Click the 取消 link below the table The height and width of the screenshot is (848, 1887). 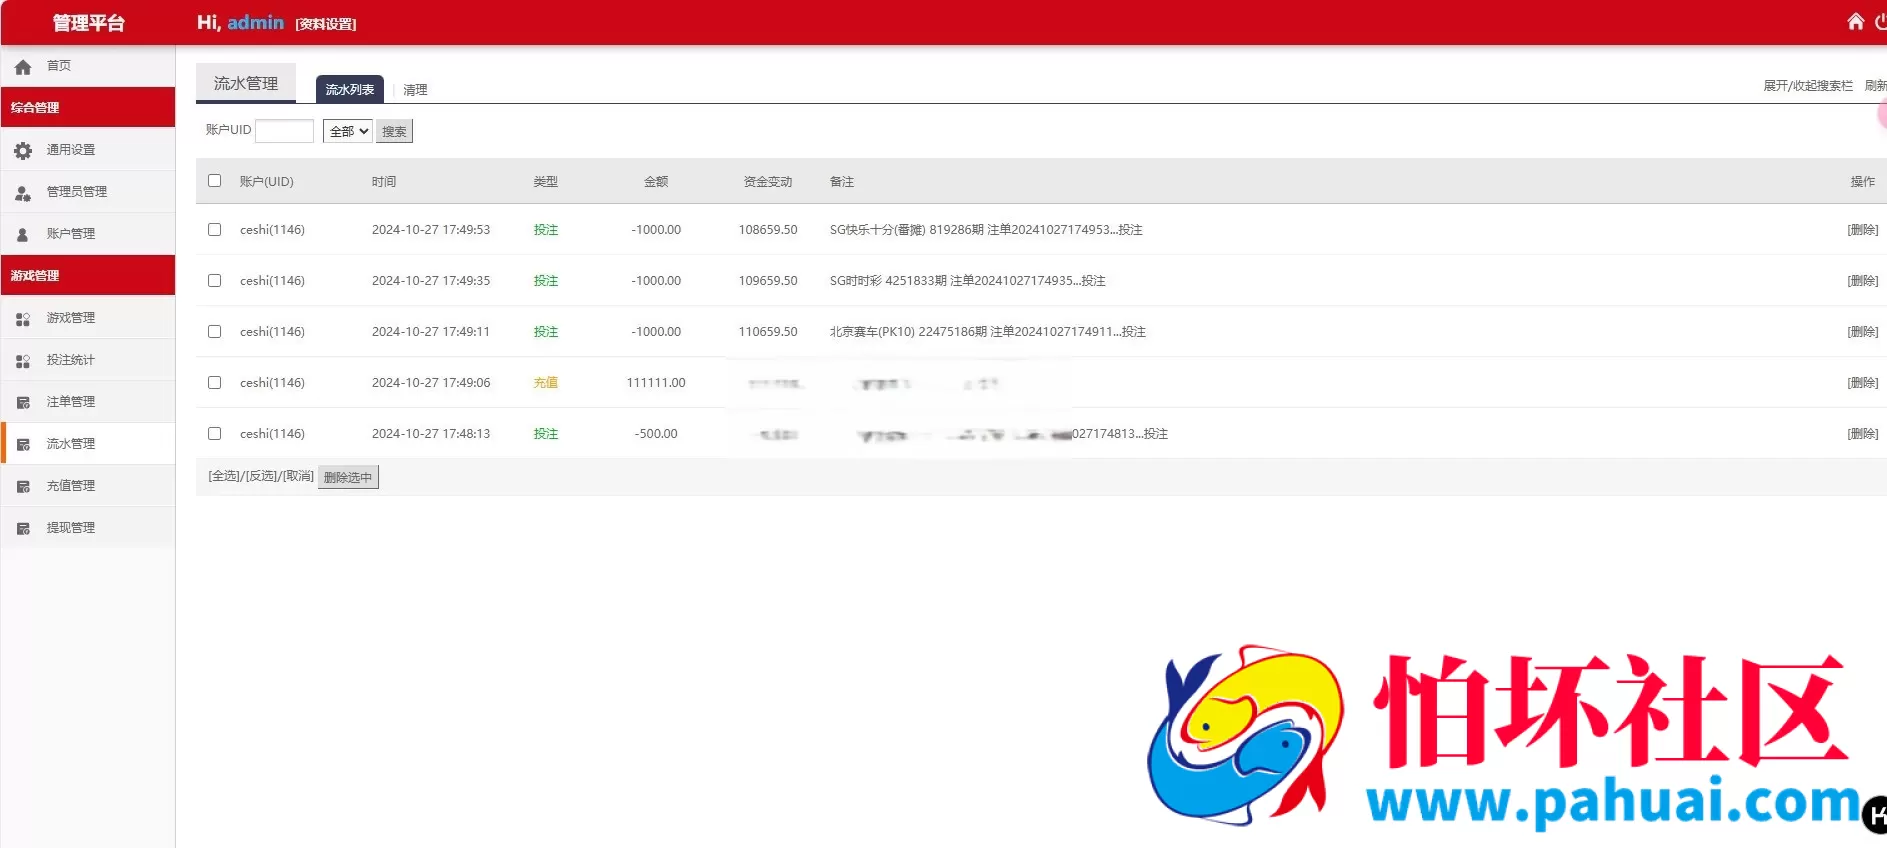pos(298,476)
